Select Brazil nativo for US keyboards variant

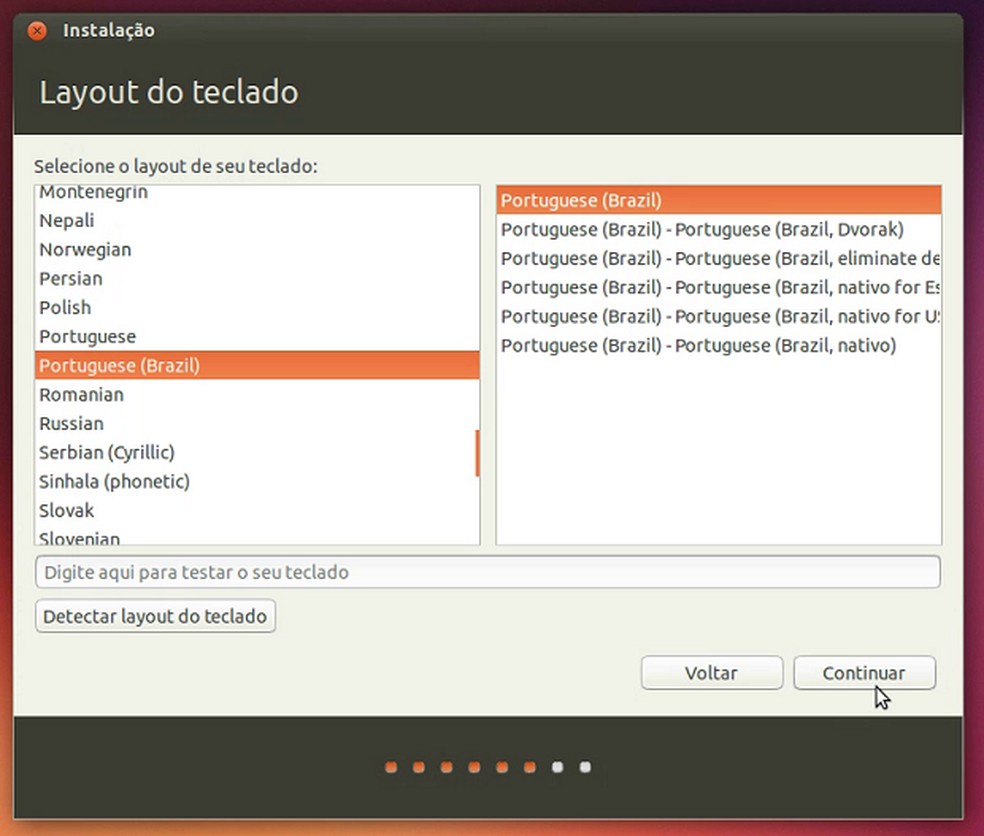pos(719,316)
